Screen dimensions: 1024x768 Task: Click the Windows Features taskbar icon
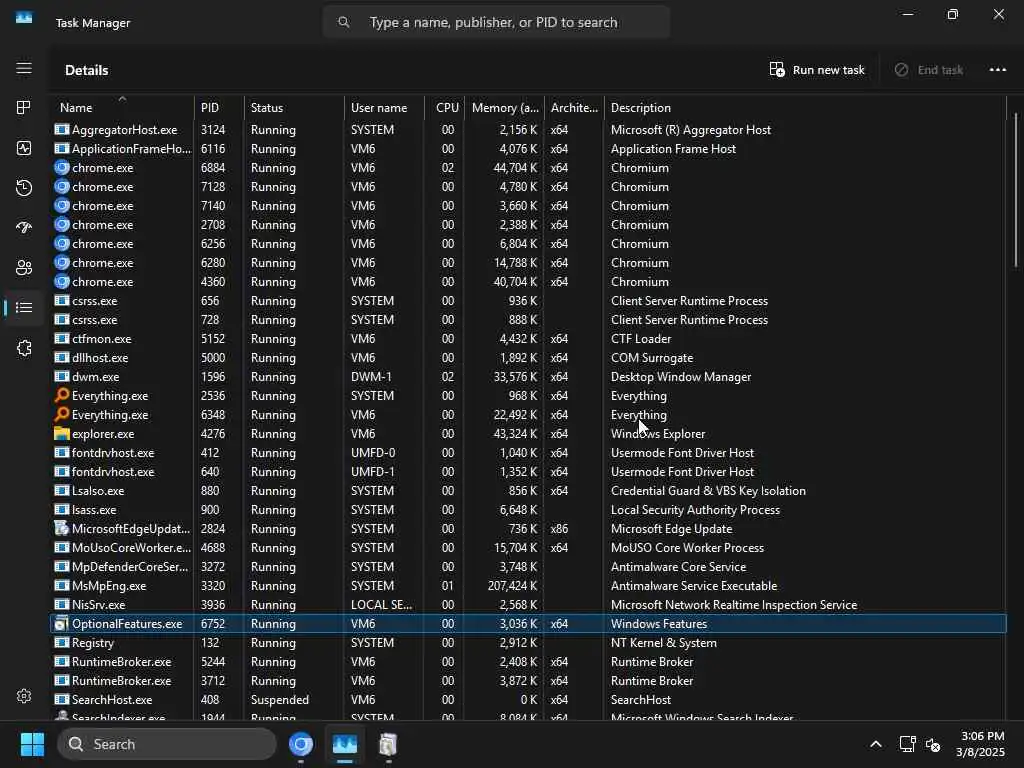[x=388, y=744]
